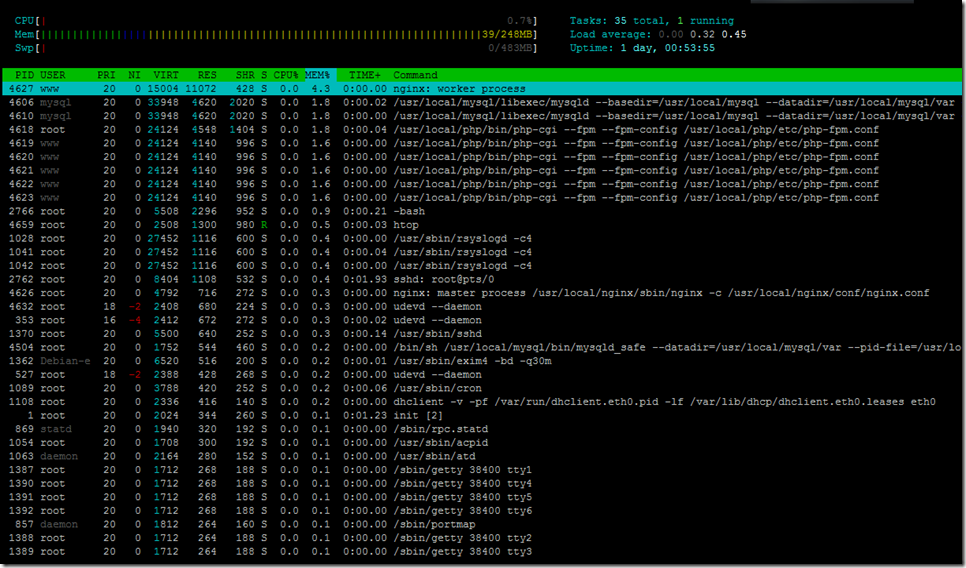Select the sshd: root@pts/0 row

482,279
